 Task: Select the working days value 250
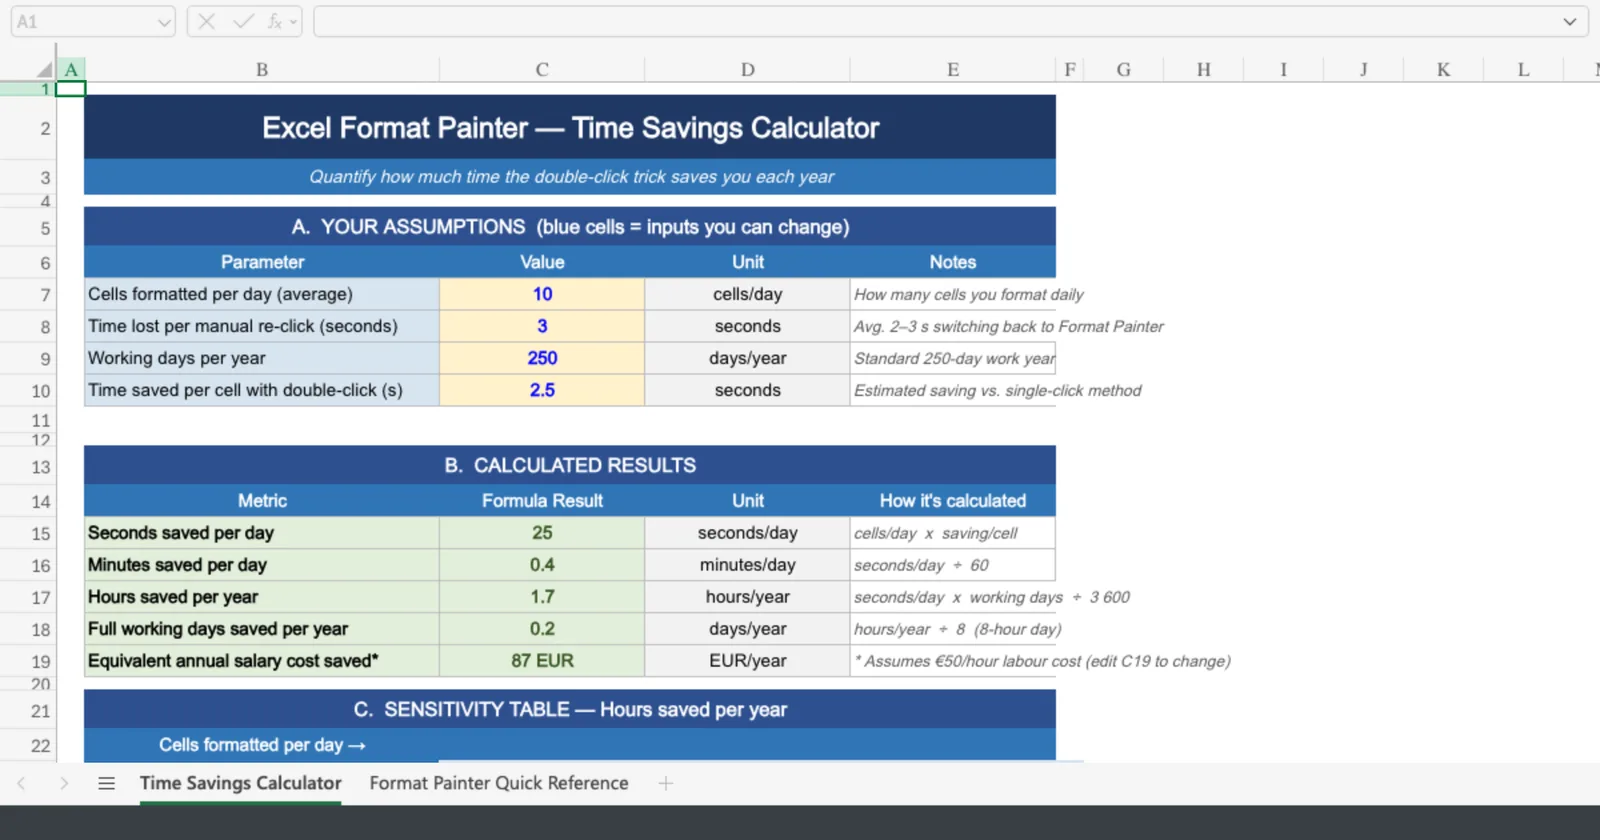[x=542, y=358]
